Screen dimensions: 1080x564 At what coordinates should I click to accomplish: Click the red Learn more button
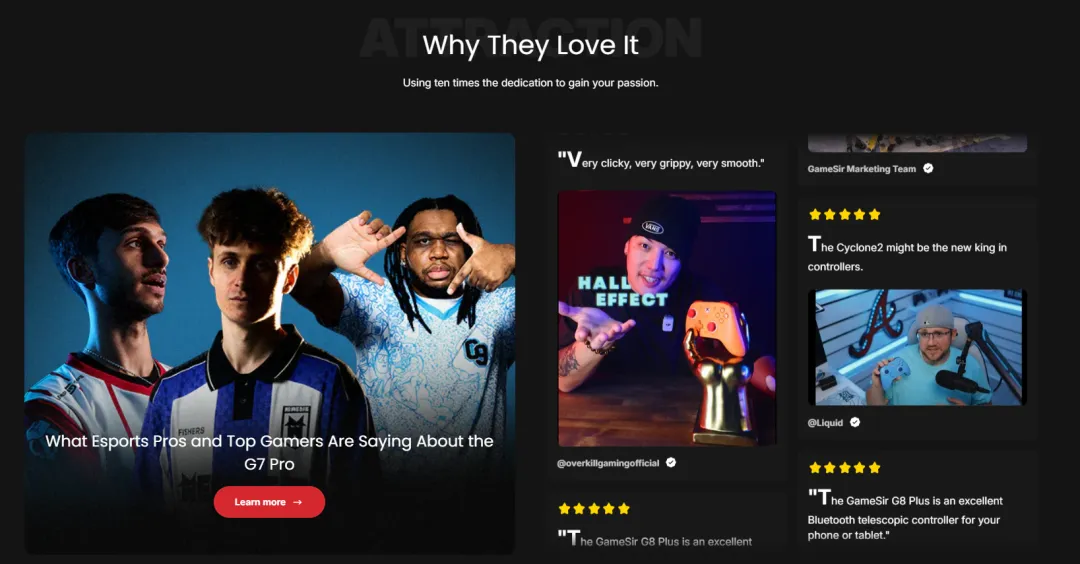click(x=269, y=502)
